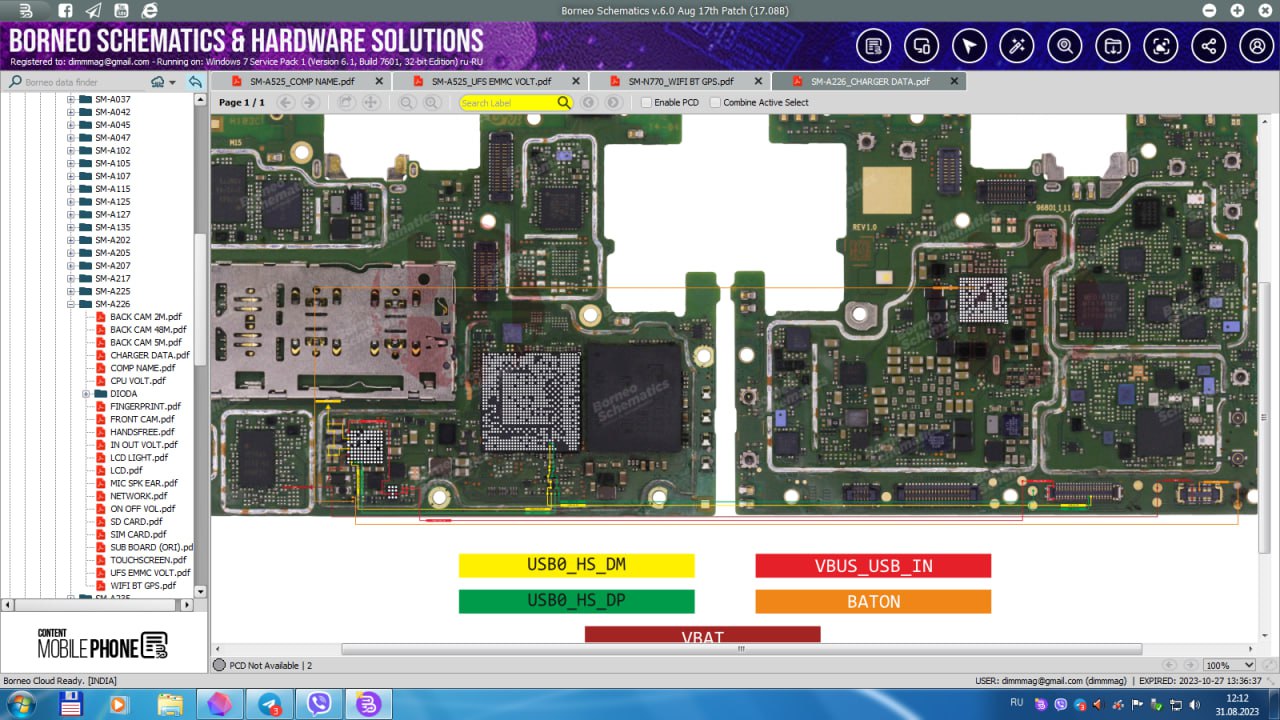
Task: Click the zoom out magnifier in PDF toolbar
Action: pyautogui.click(x=406, y=102)
